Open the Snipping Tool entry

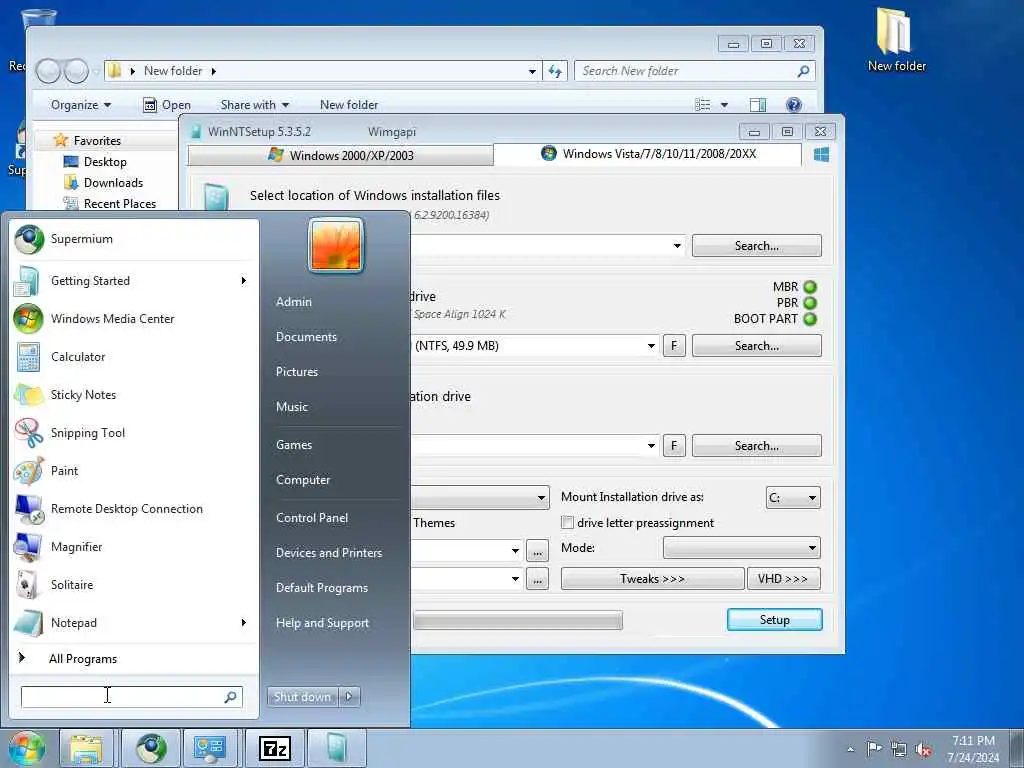click(x=134, y=432)
